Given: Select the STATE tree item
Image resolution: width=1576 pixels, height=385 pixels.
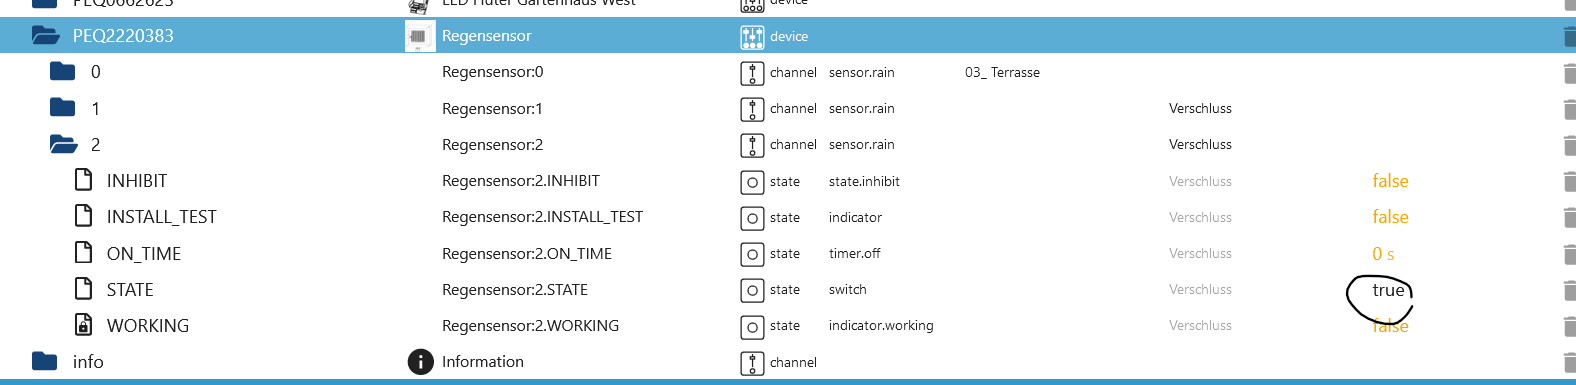Looking at the screenshot, I should point(130,290).
